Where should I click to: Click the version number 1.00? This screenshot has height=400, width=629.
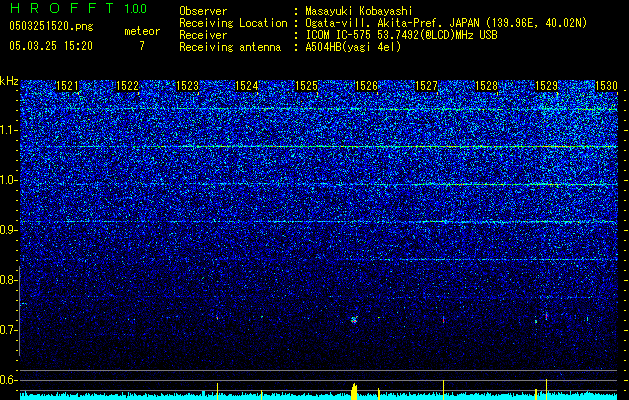[x=135, y=8]
